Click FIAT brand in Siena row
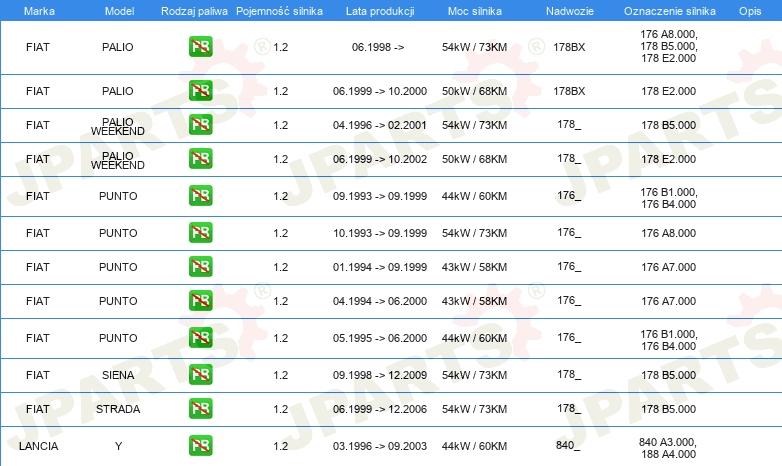The height and width of the screenshot is (466, 782). (38, 375)
